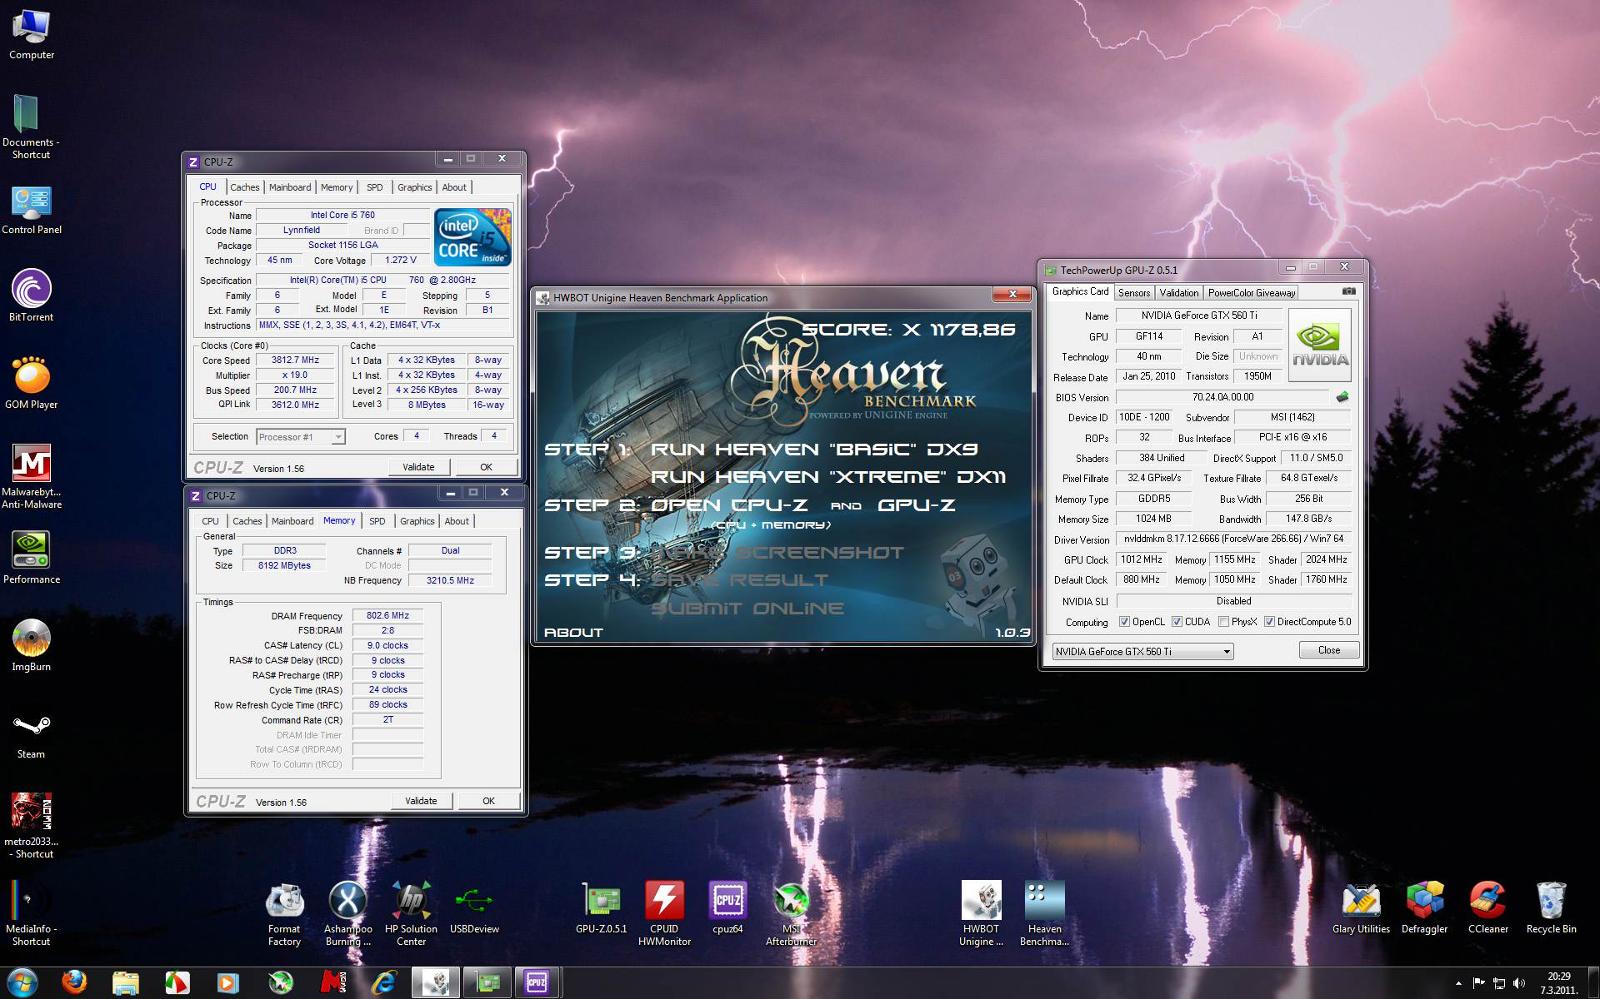Show hidden tray icons arrow

[1458, 984]
